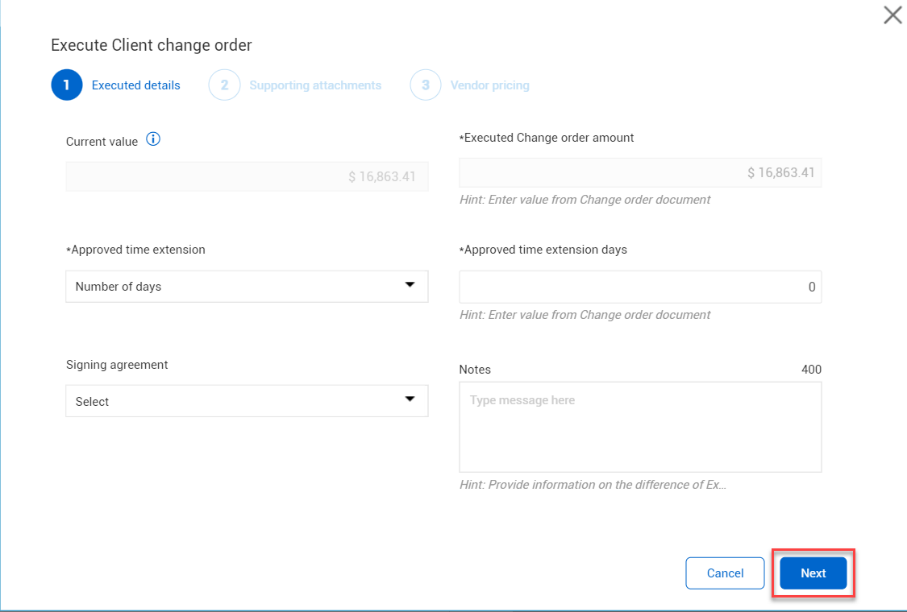
Task: Click the Next button
Action: (812, 573)
